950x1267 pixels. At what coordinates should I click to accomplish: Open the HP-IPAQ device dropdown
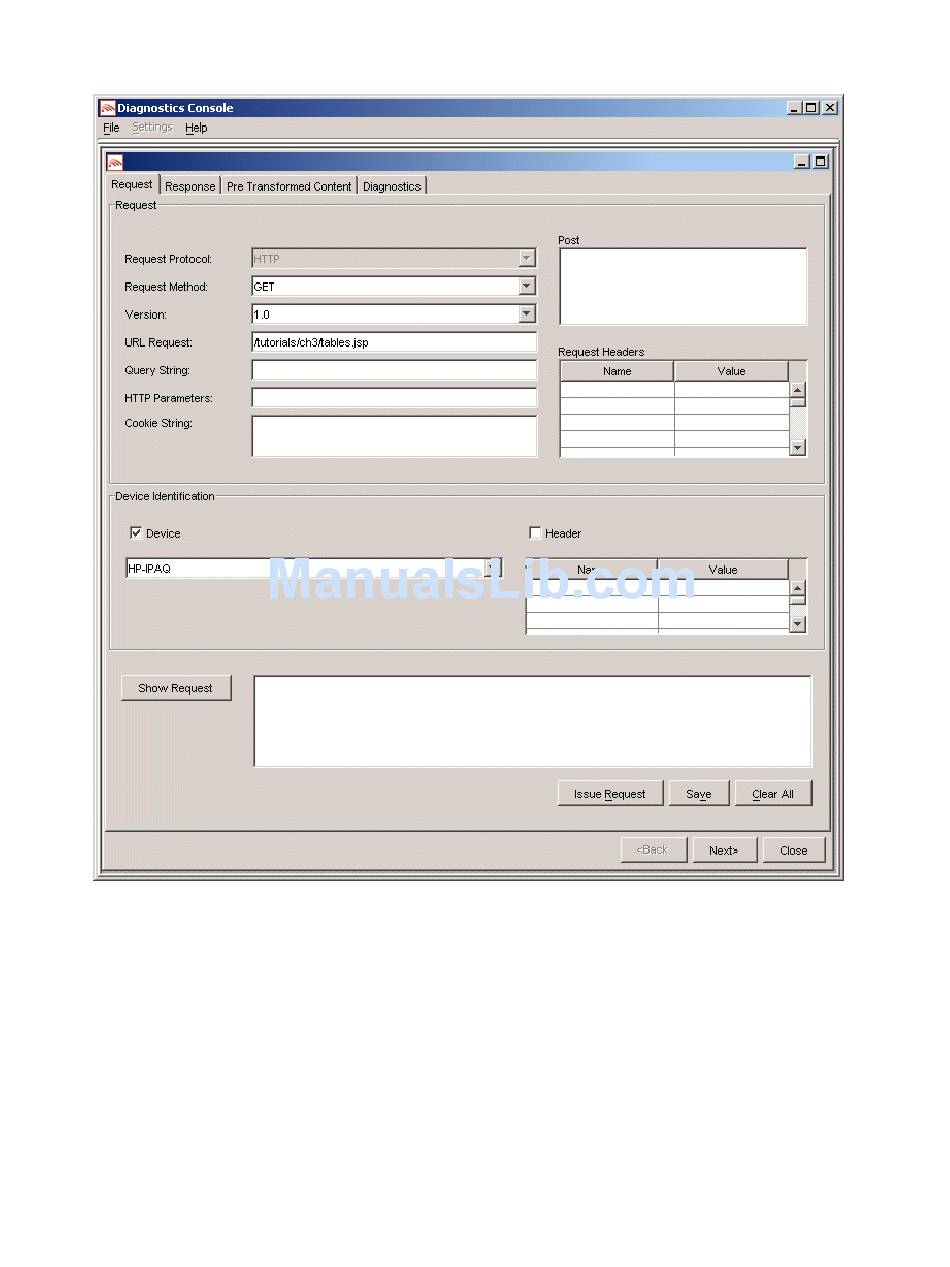click(x=491, y=568)
